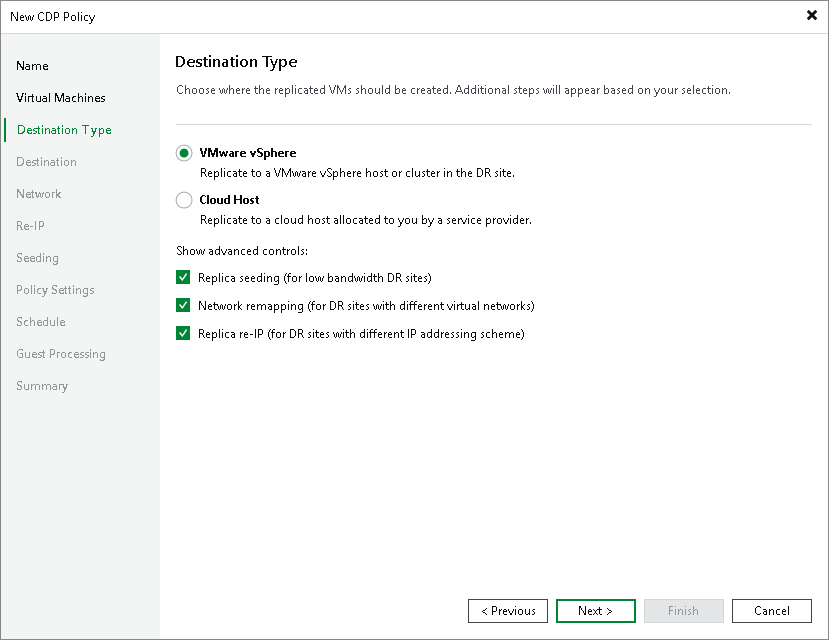Select the VMware vSphere radio button
This screenshot has height=640, width=829.
point(184,153)
